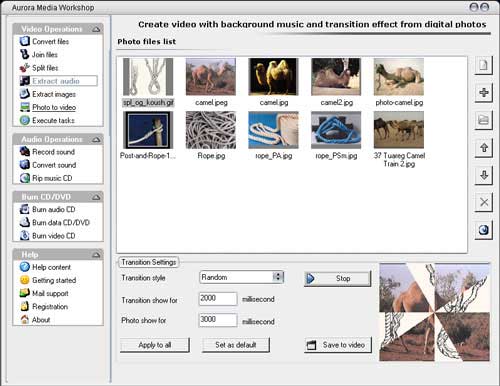Move selected photo up with arrow button
Screen dimensions: 500x386
483,148
